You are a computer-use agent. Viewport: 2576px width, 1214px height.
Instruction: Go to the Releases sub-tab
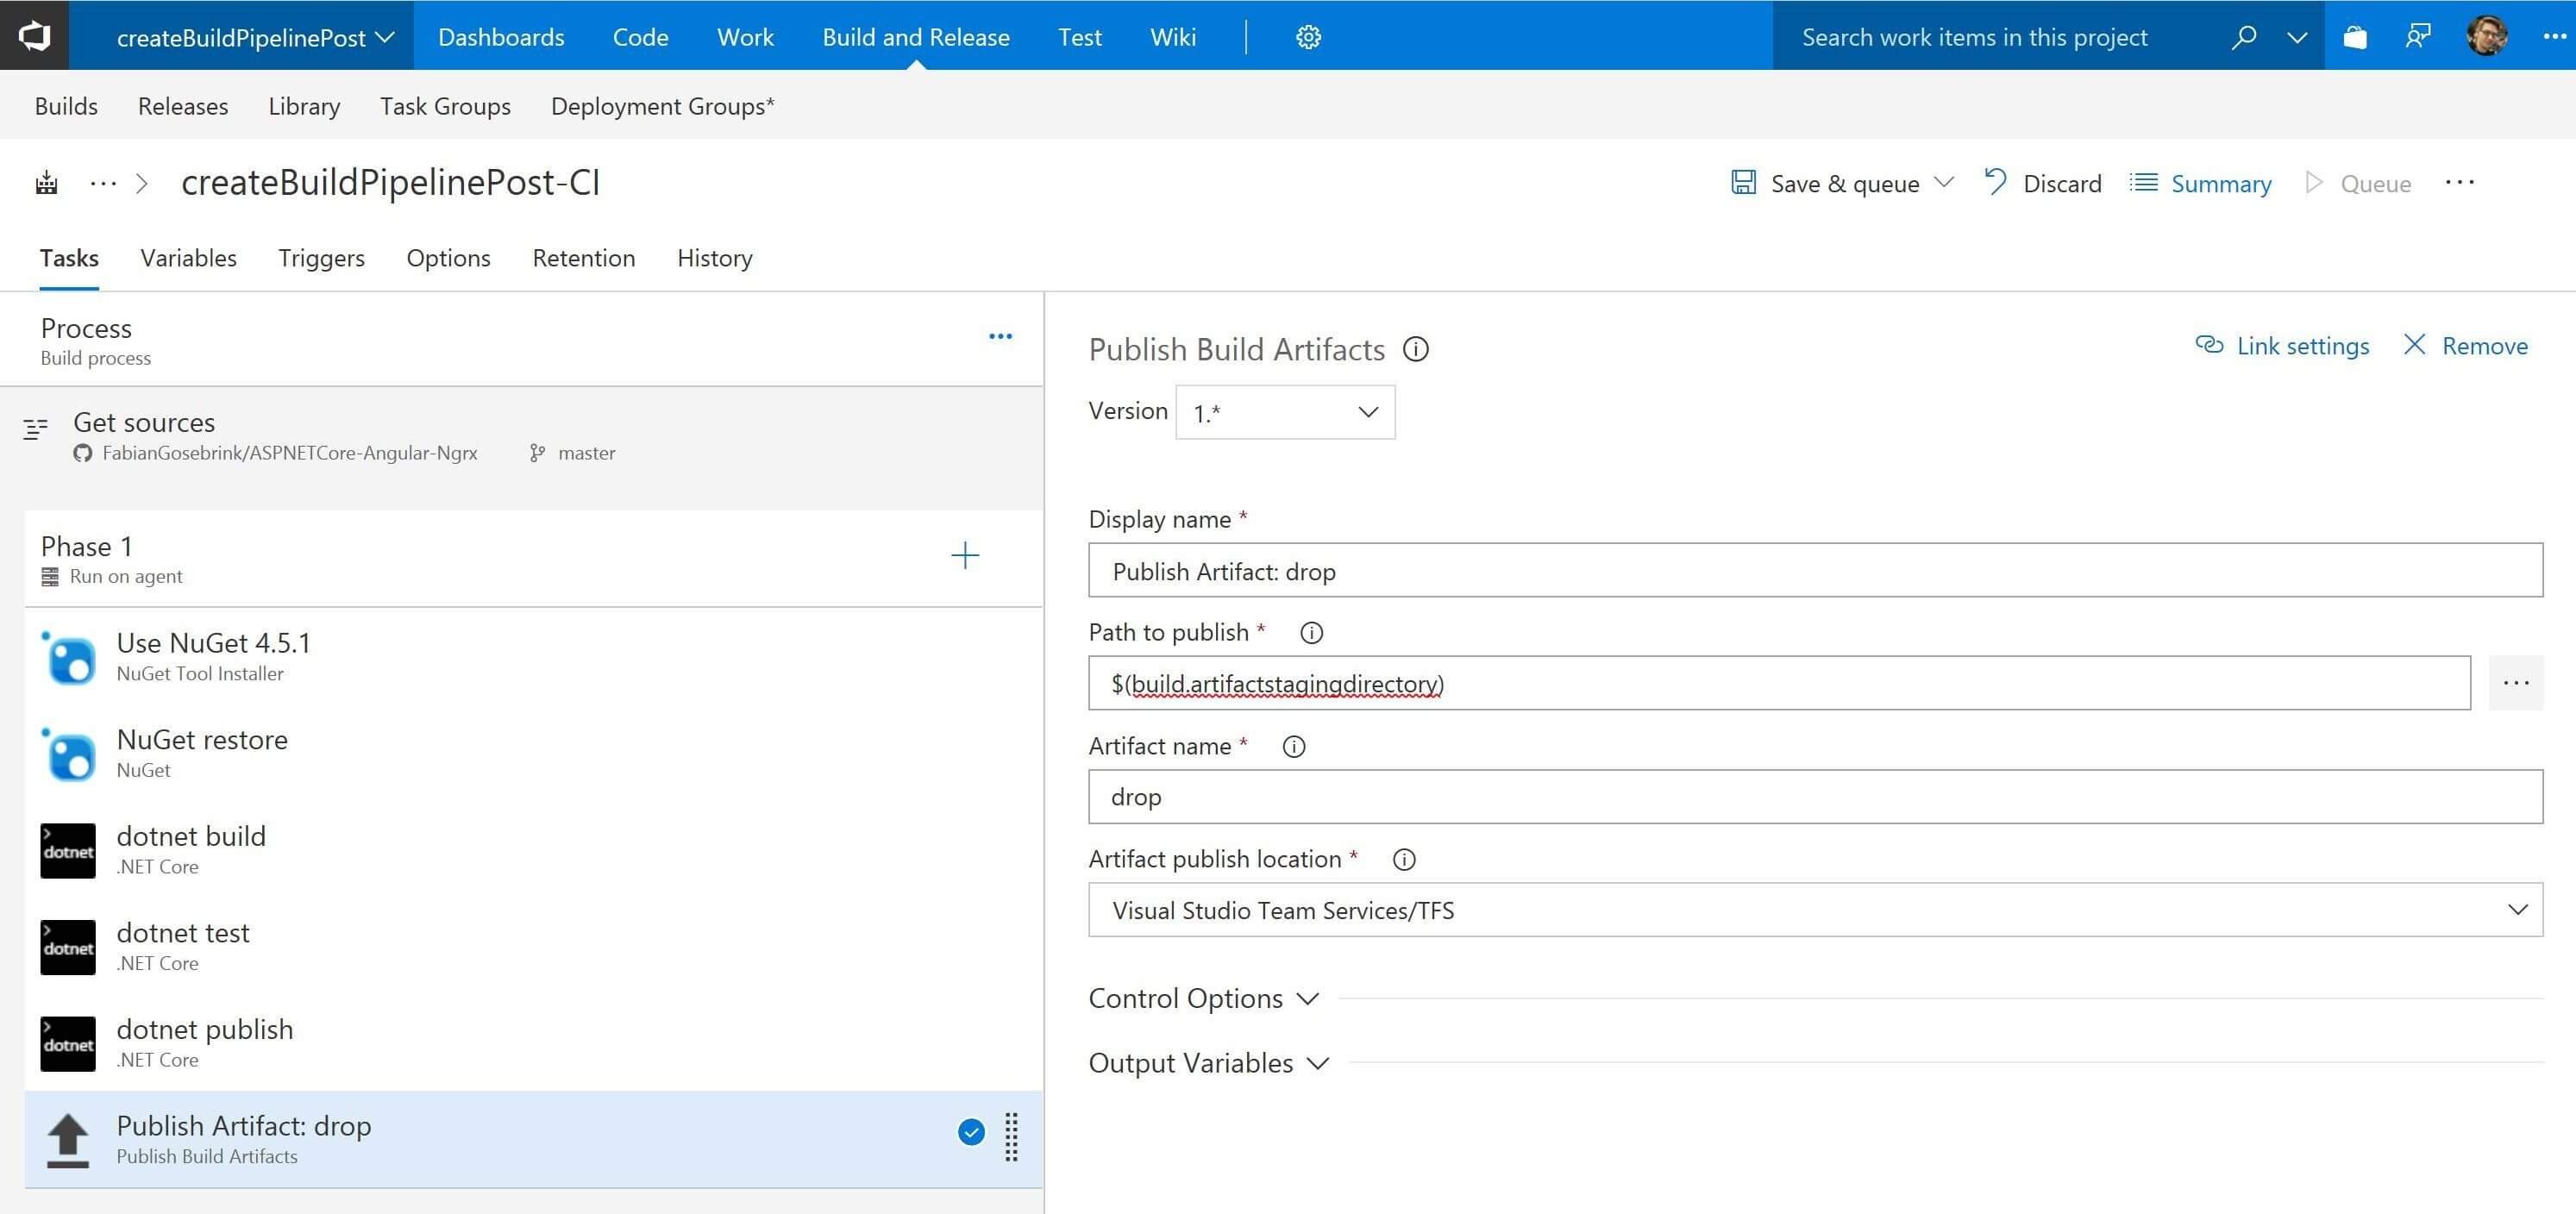click(x=183, y=106)
